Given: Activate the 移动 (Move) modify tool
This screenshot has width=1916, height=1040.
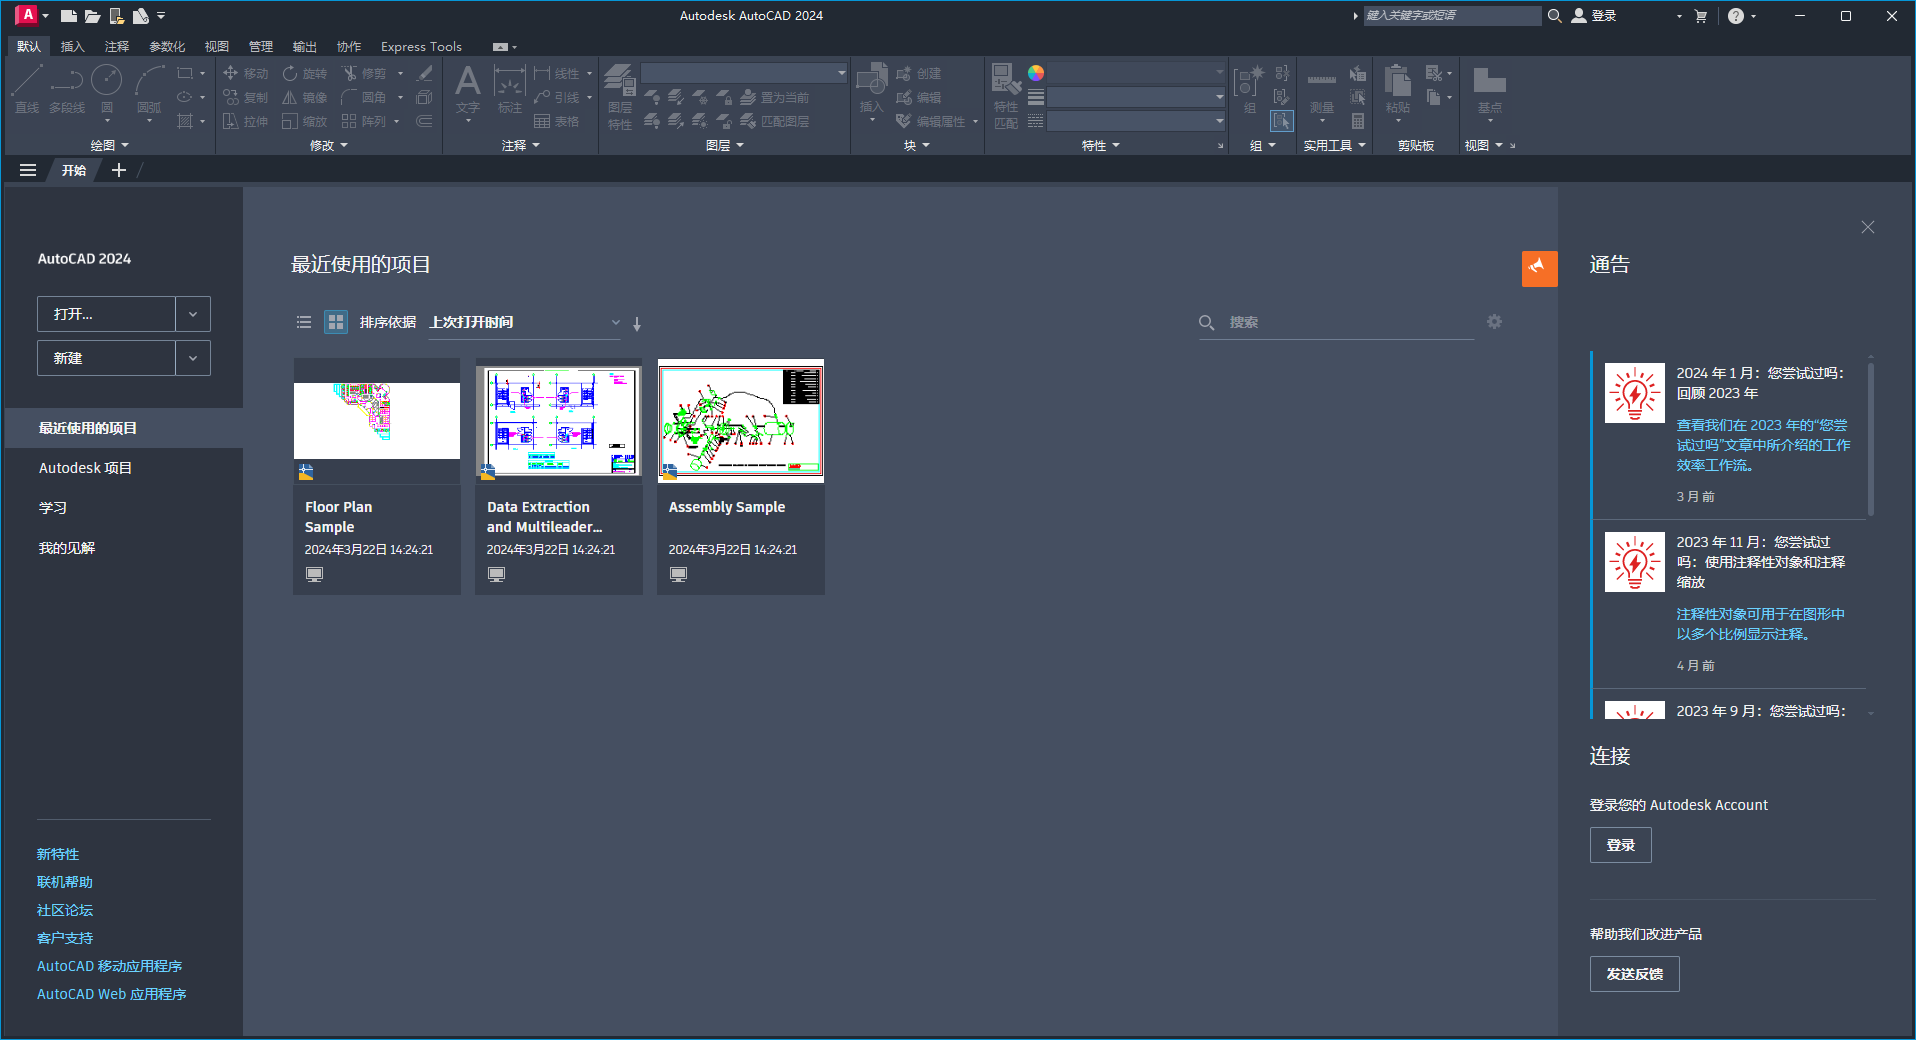Looking at the screenshot, I should pyautogui.click(x=247, y=72).
